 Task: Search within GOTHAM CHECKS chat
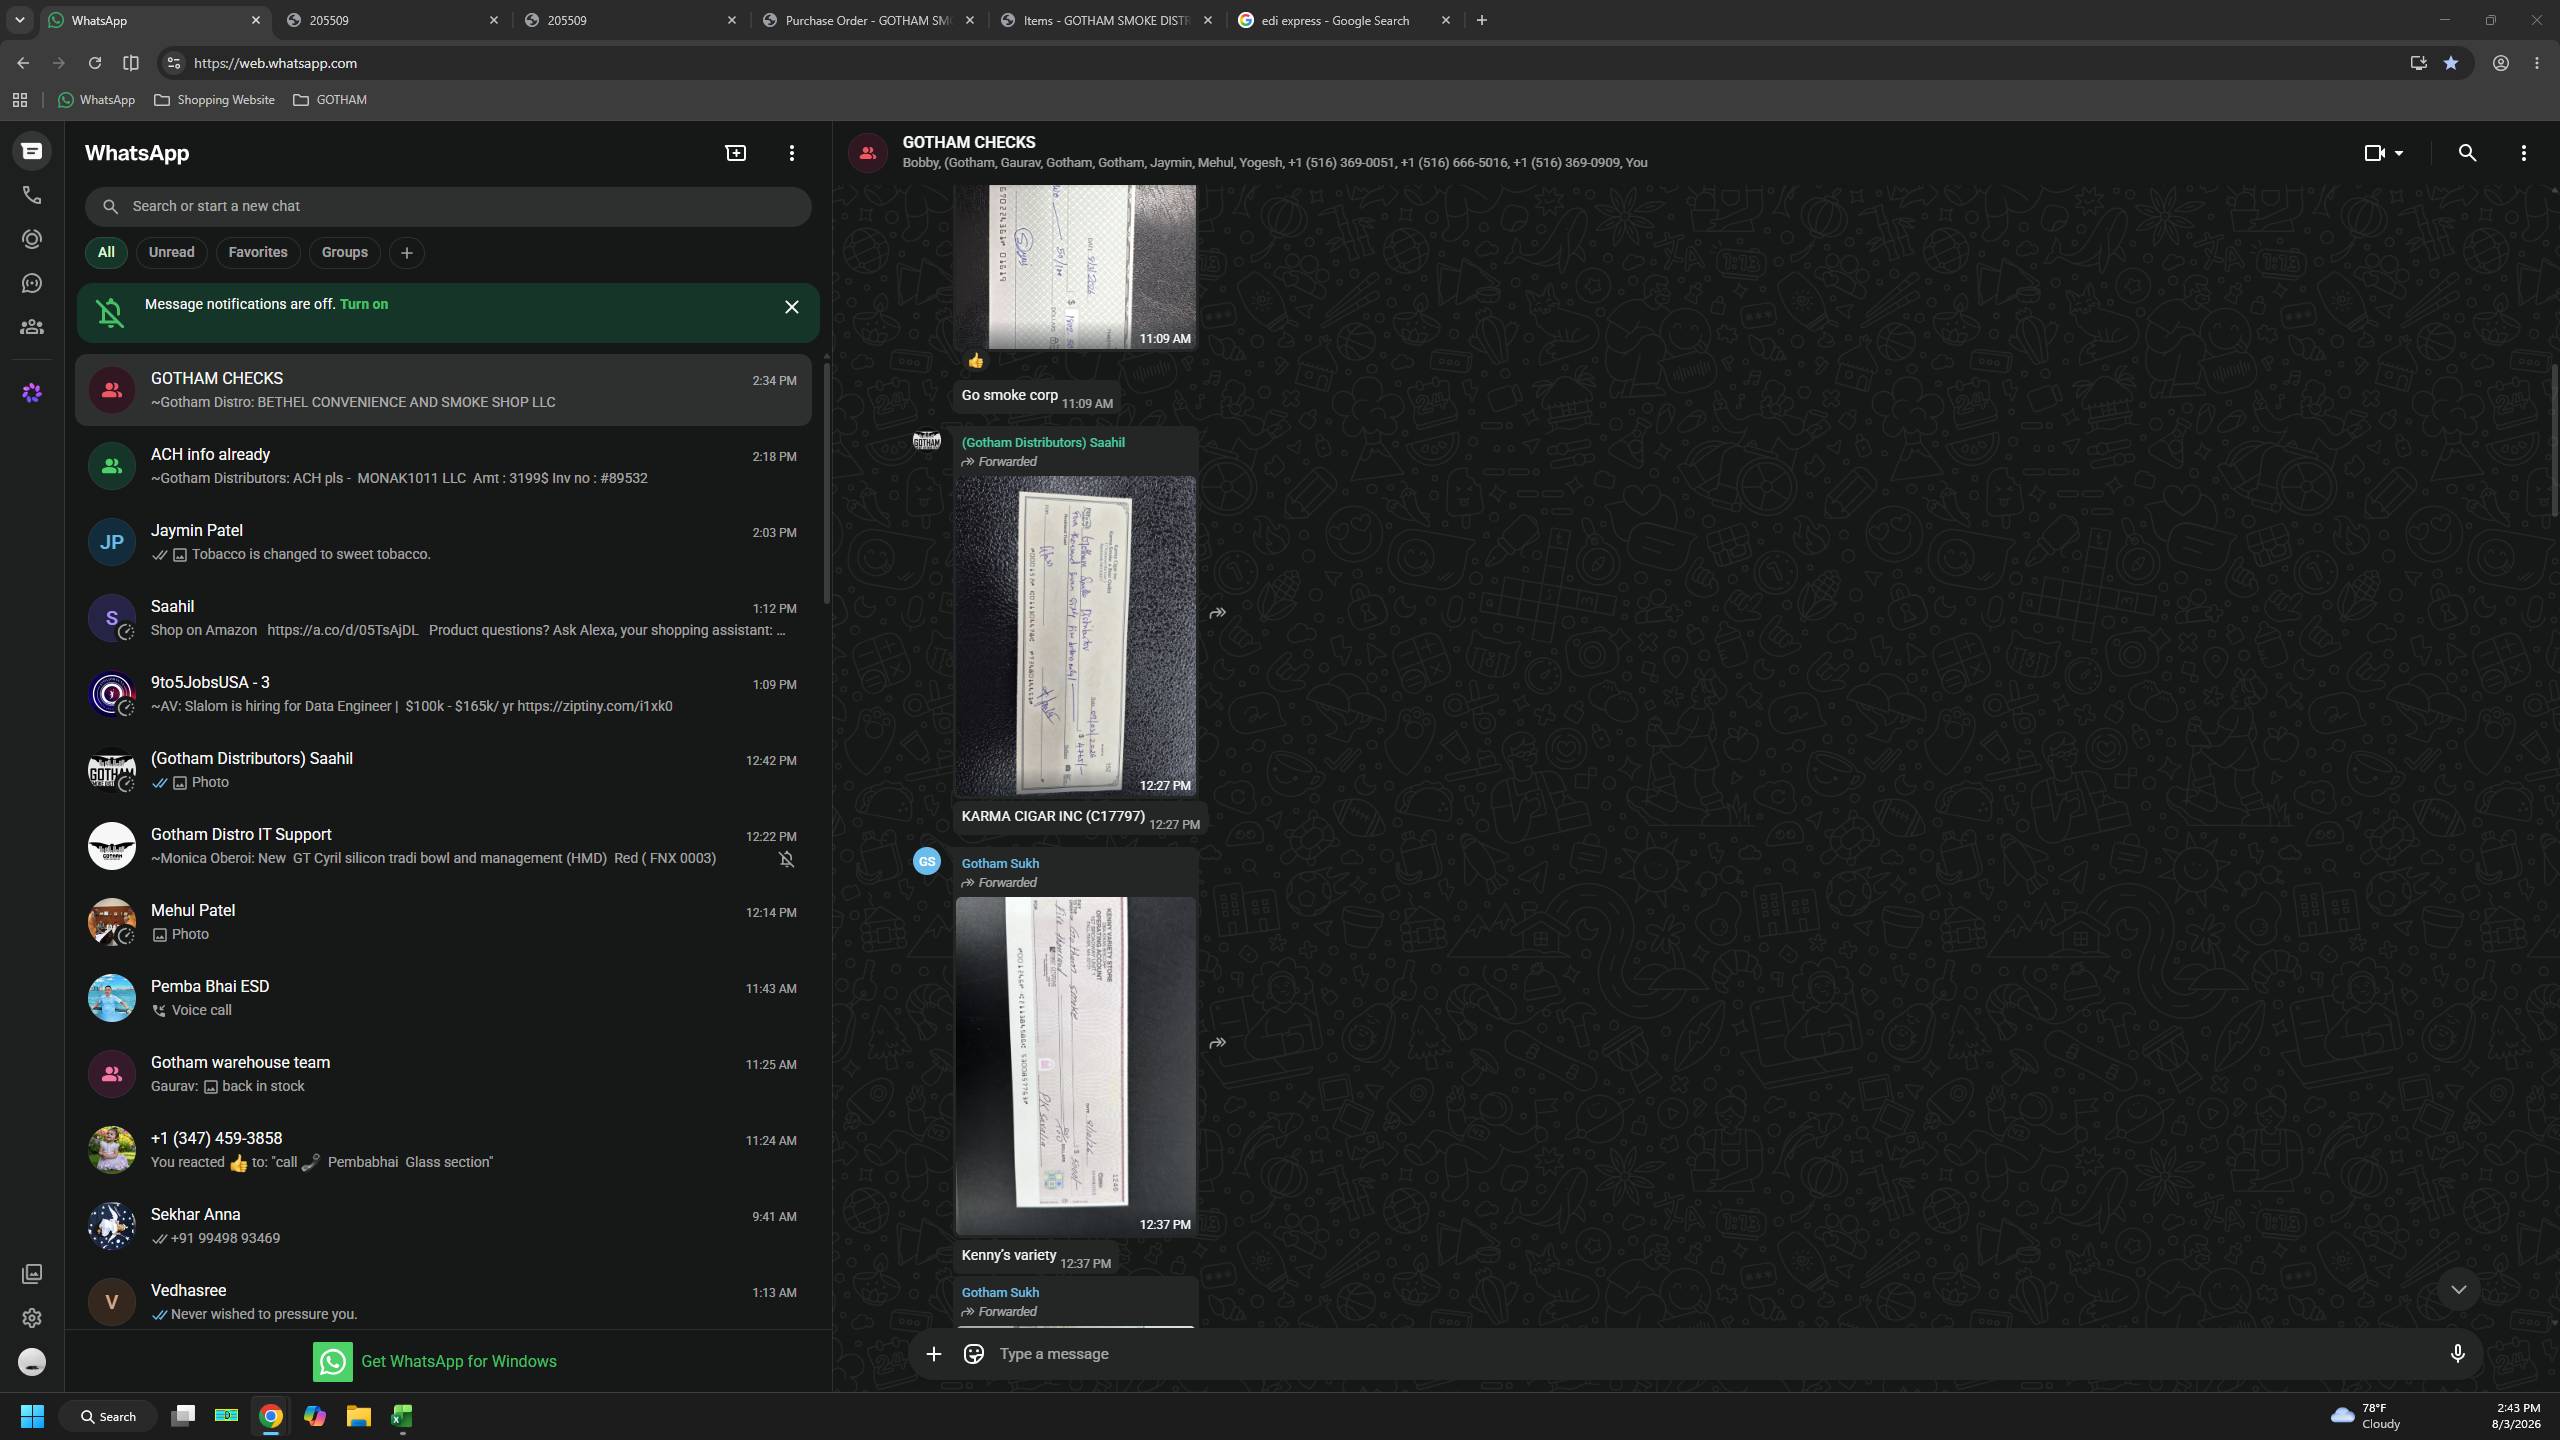coord(2467,153)
